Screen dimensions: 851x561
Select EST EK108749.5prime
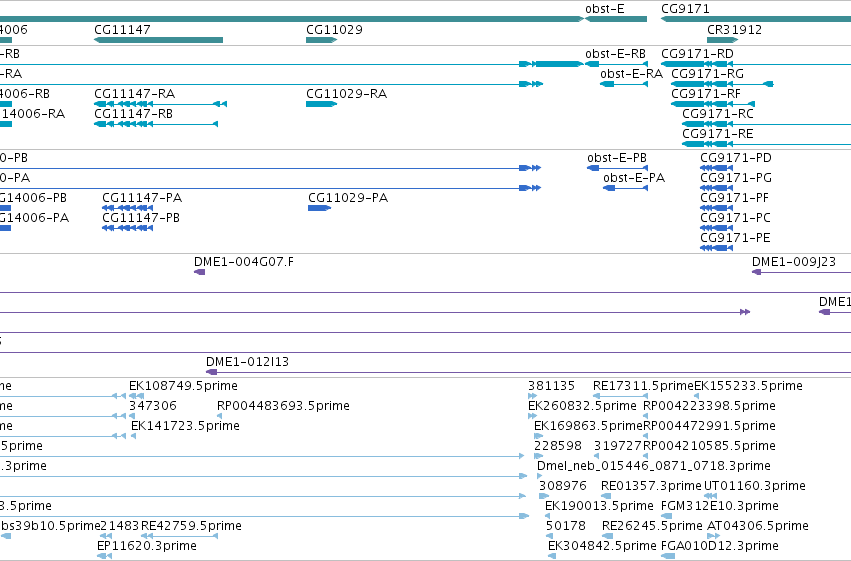183,386
